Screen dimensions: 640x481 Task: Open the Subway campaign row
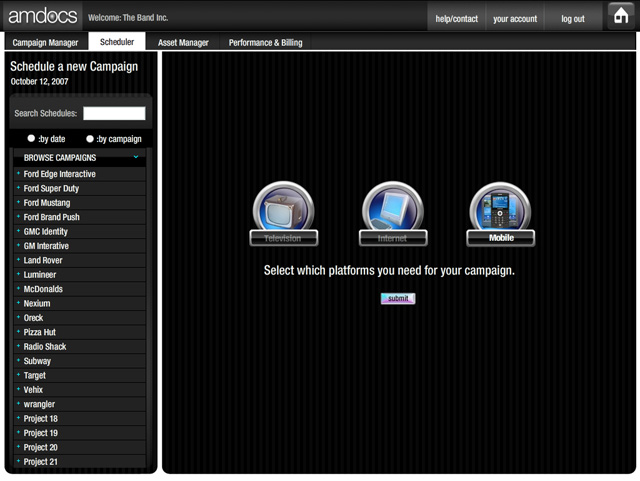tap(80, 361)
